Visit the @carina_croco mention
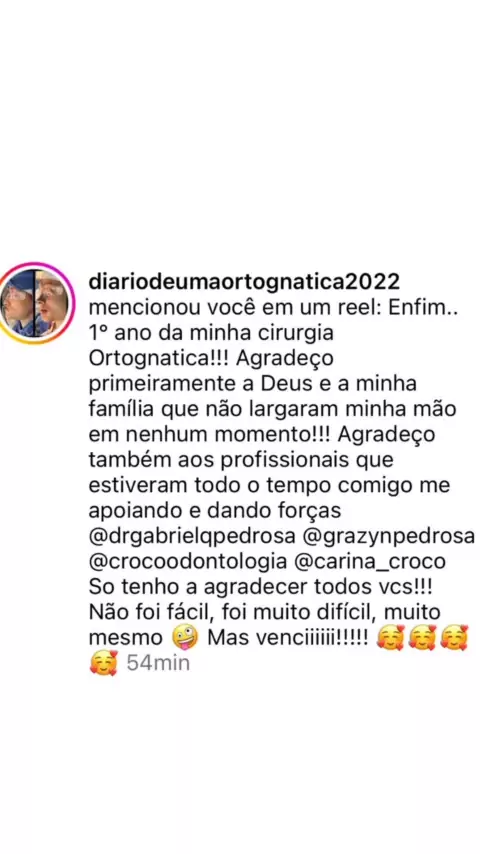Viewport: 480px width, 854px height. pyautogui.click(x=369, y=562)
